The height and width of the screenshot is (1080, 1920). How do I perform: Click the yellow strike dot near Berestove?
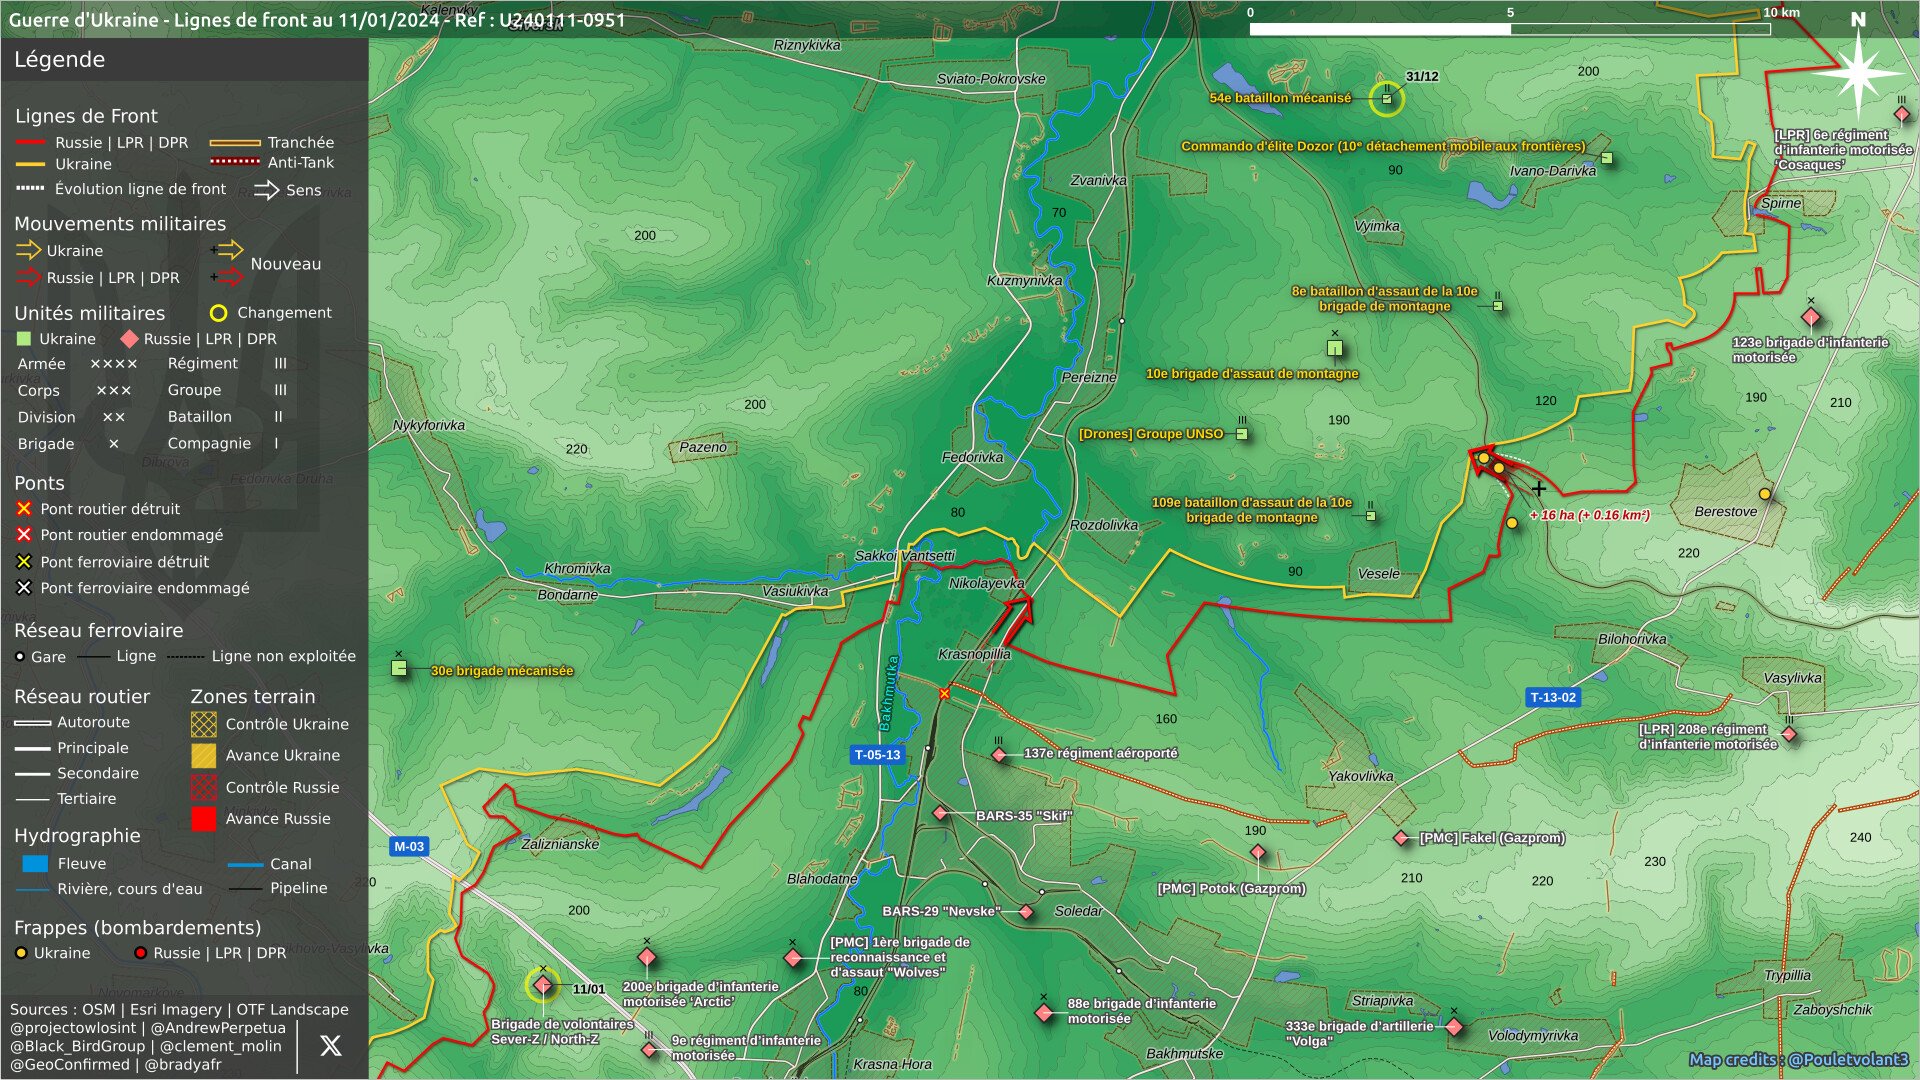tap(1765, 494)
